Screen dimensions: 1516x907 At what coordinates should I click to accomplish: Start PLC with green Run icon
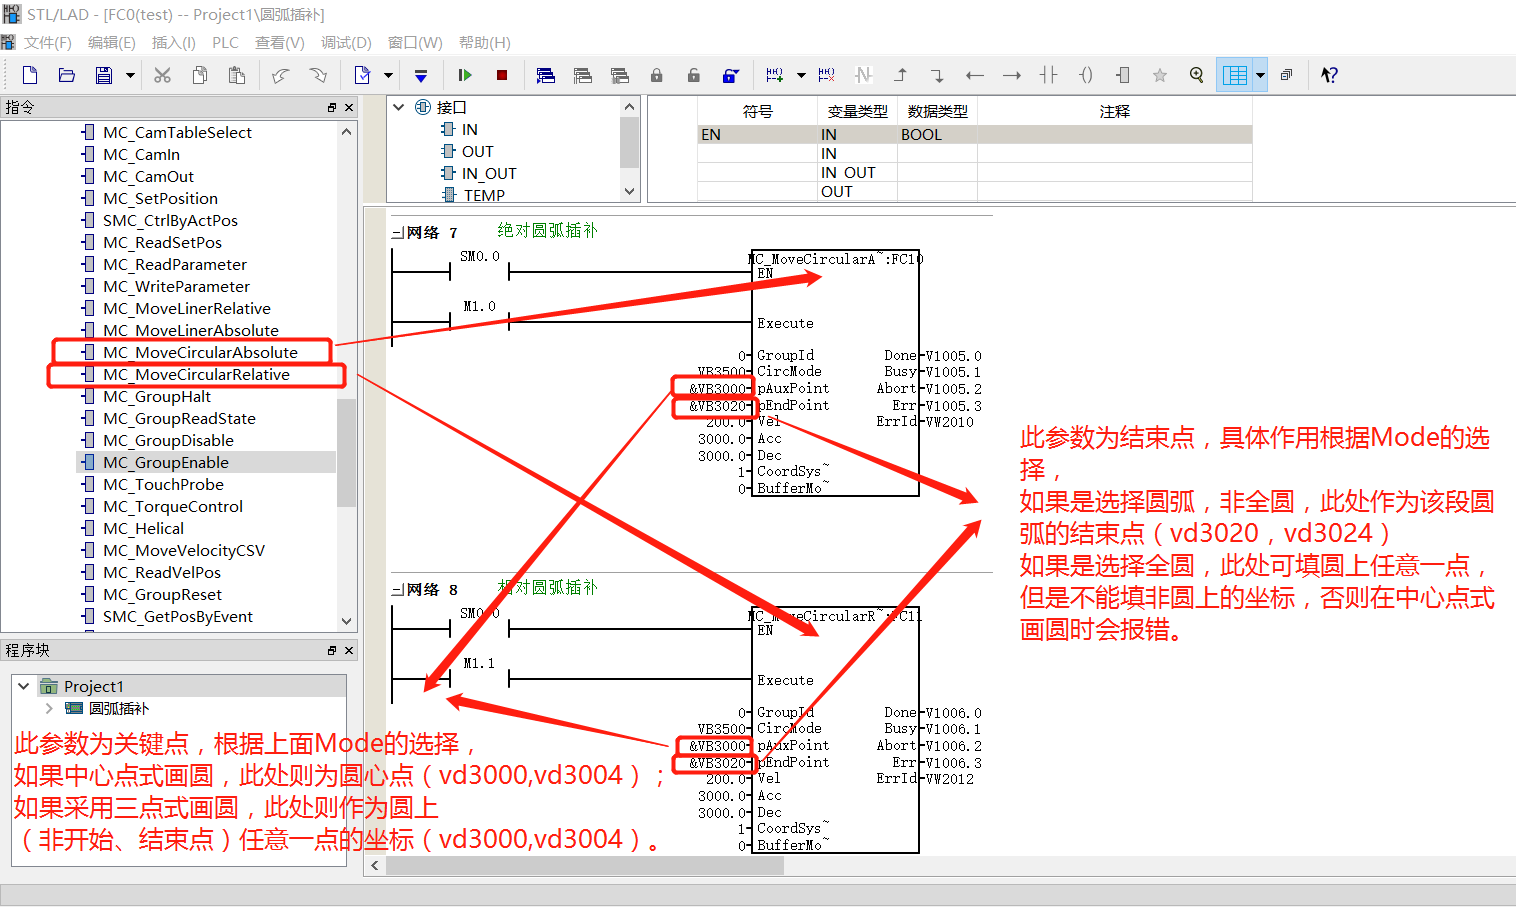click(465, 75)
